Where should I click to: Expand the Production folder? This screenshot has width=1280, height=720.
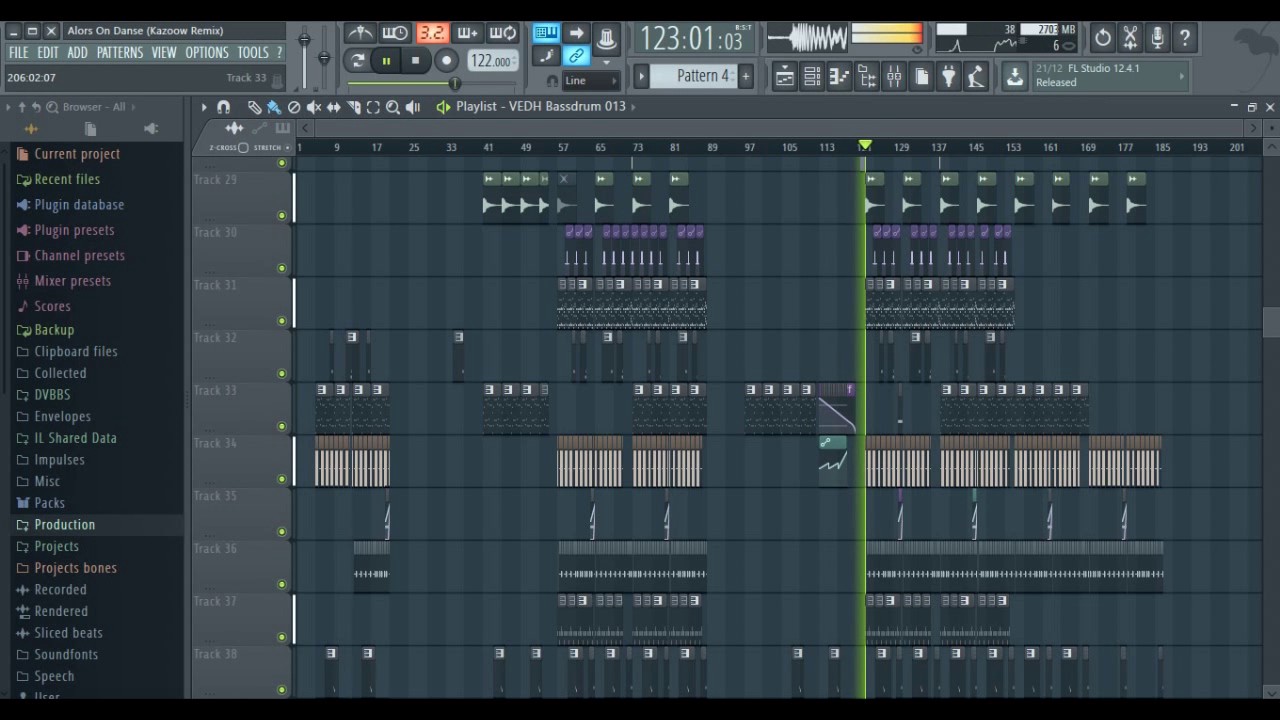tap(65, 525)
